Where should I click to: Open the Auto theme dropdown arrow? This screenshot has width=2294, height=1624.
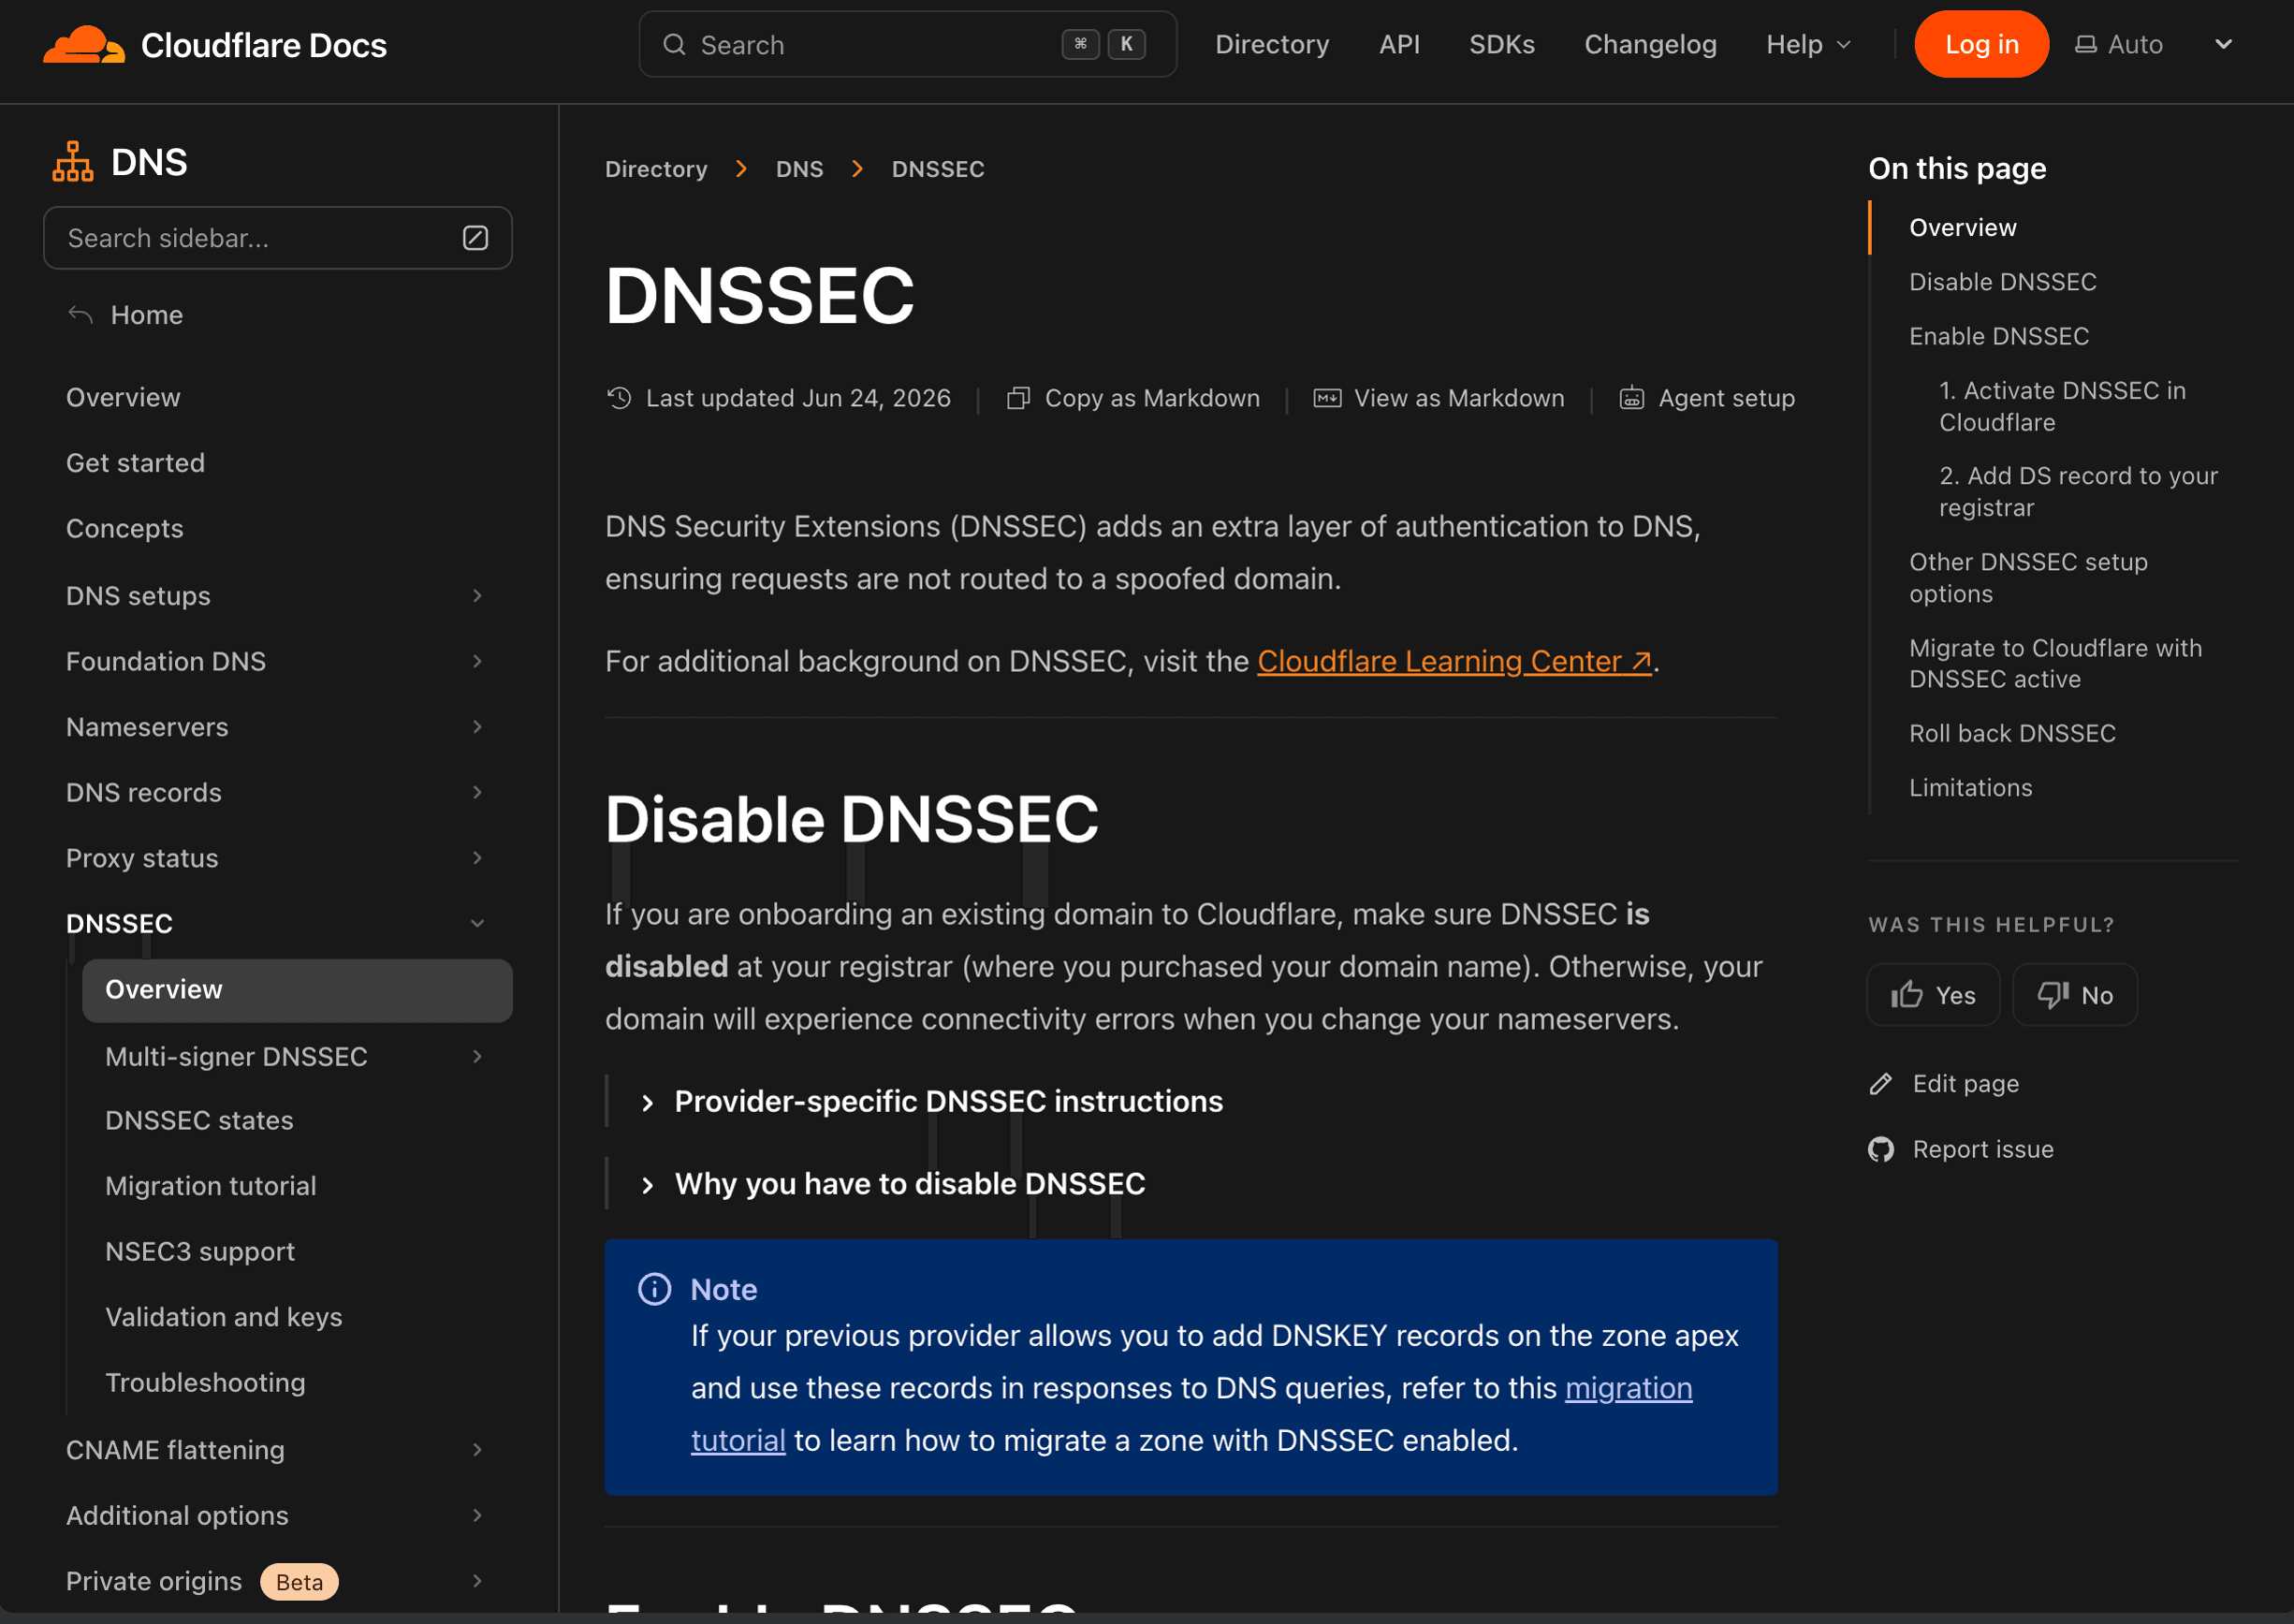click(x=2223, y=45)
